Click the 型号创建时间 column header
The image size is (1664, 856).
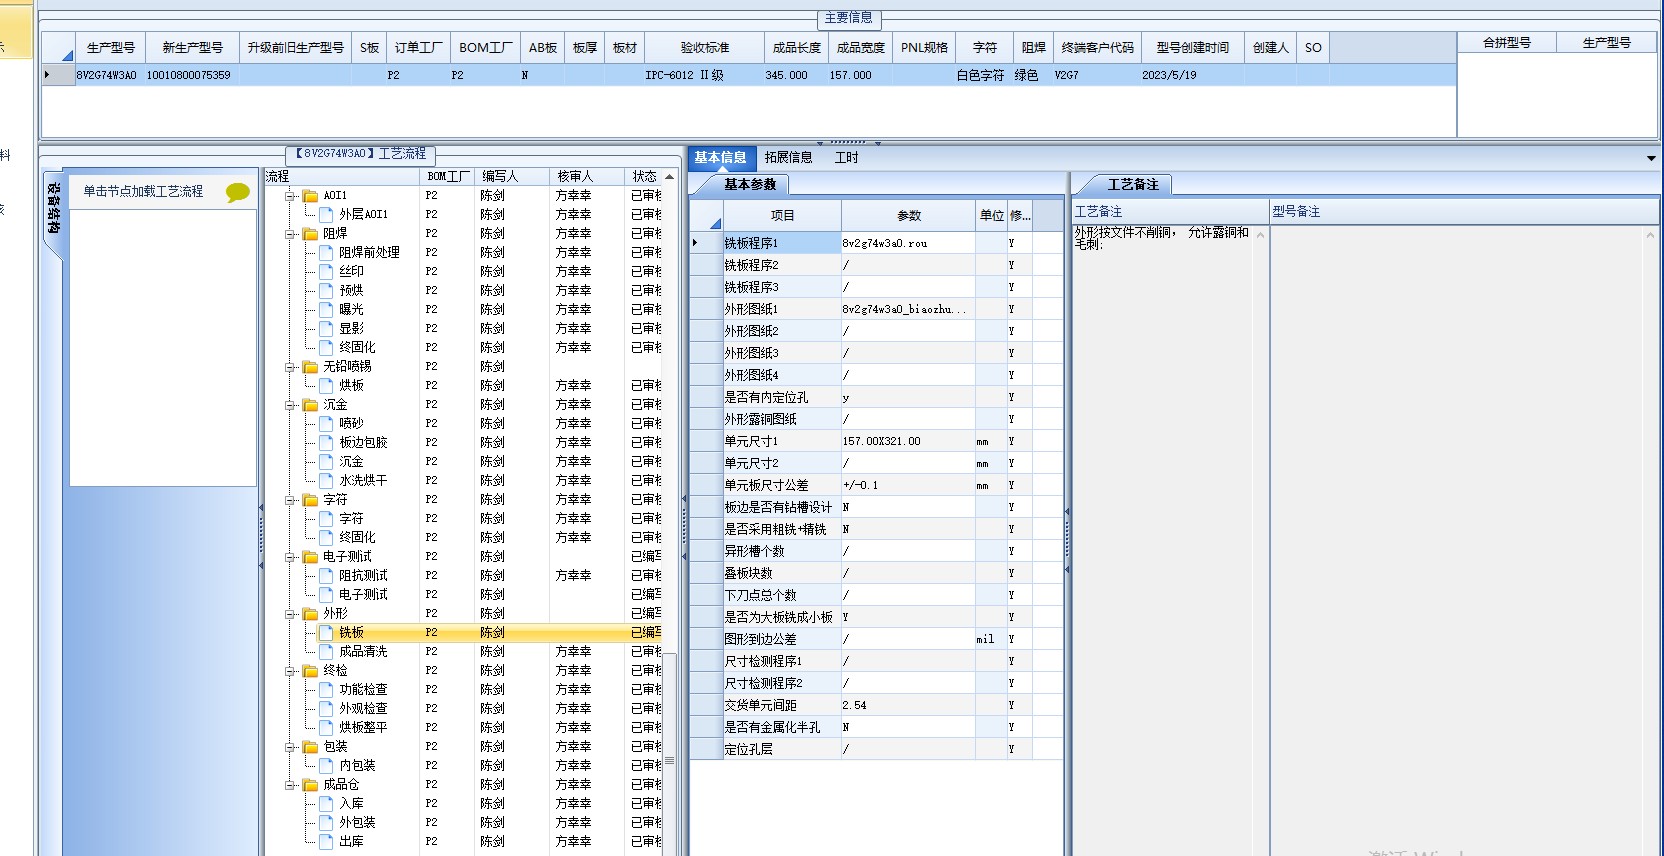[1193, 47]
